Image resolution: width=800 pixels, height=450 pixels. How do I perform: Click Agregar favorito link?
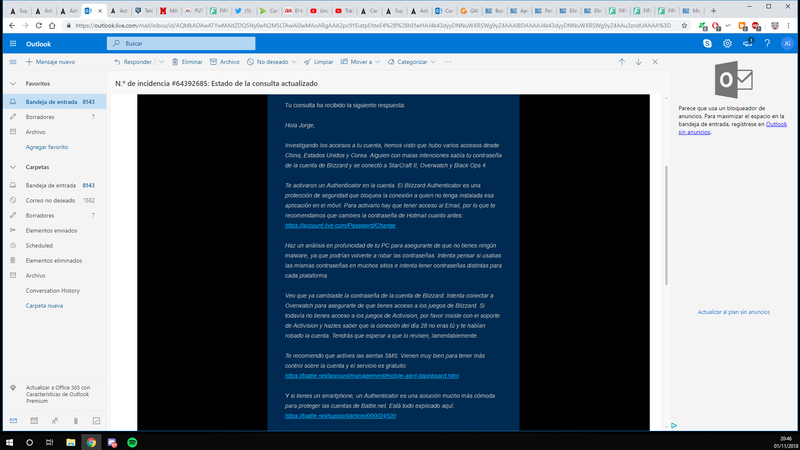[47, 147]
